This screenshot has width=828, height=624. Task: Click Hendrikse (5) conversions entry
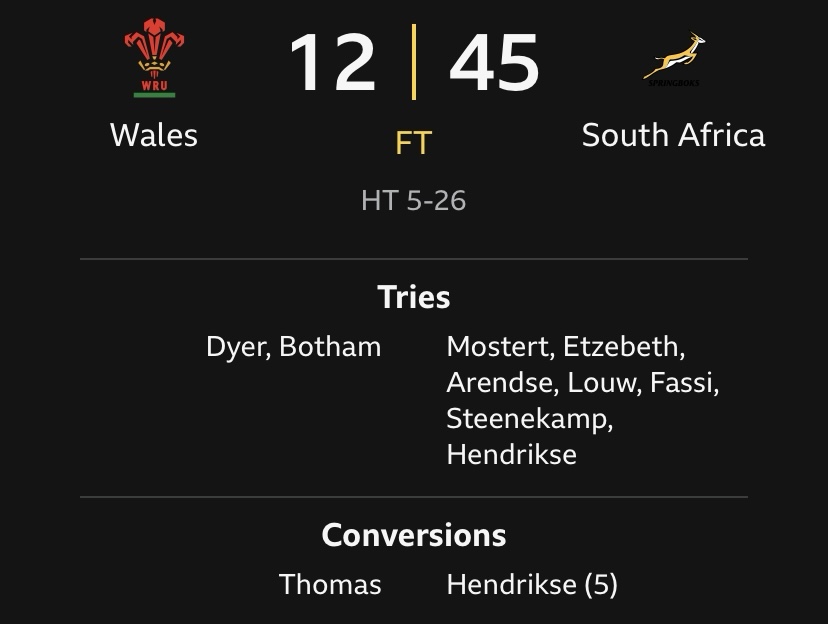click(x=531, y=584)
